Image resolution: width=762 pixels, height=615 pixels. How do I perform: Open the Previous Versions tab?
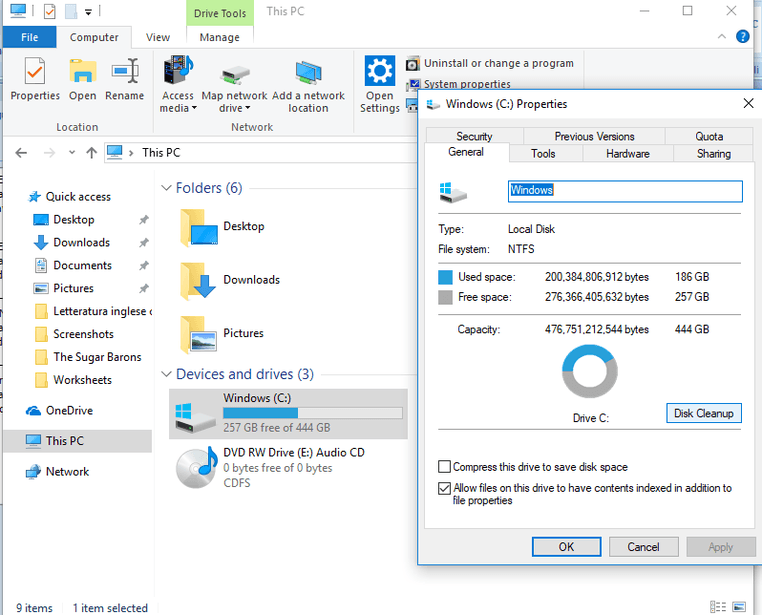point(594,136)
